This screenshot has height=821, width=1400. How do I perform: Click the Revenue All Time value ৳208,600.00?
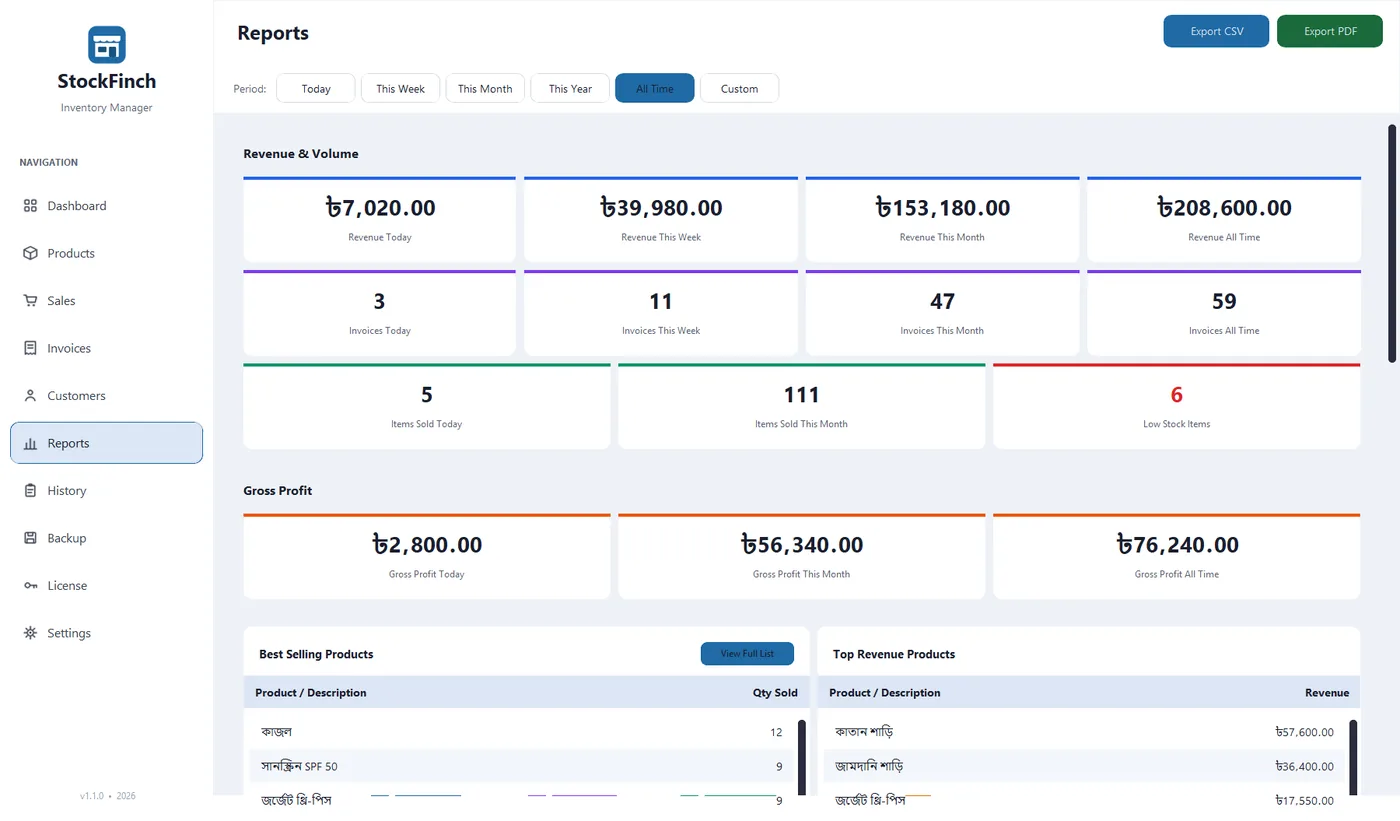[1224, 208]
